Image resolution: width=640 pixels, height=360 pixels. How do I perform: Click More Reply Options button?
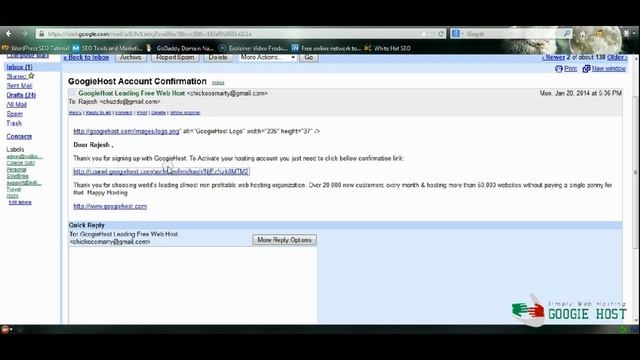tap(284, 240)
